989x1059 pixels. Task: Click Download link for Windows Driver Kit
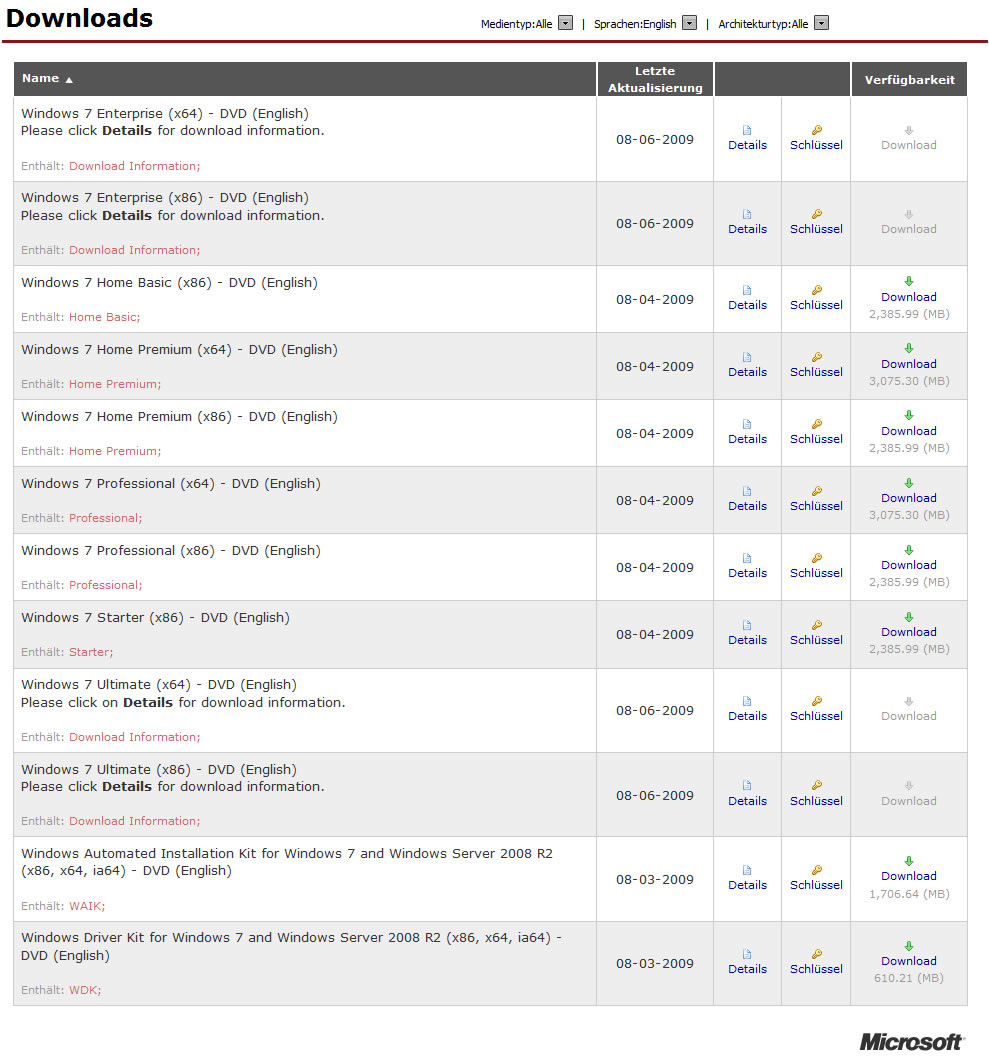point(909,961)
